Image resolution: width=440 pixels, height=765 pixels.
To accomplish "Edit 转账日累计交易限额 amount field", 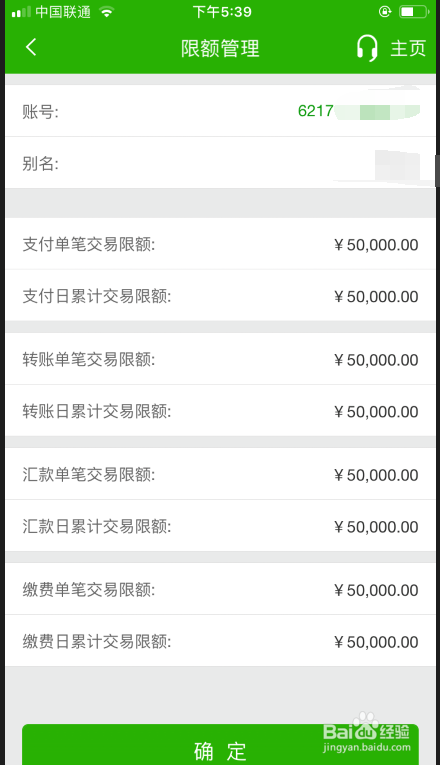I will [376, 411].
